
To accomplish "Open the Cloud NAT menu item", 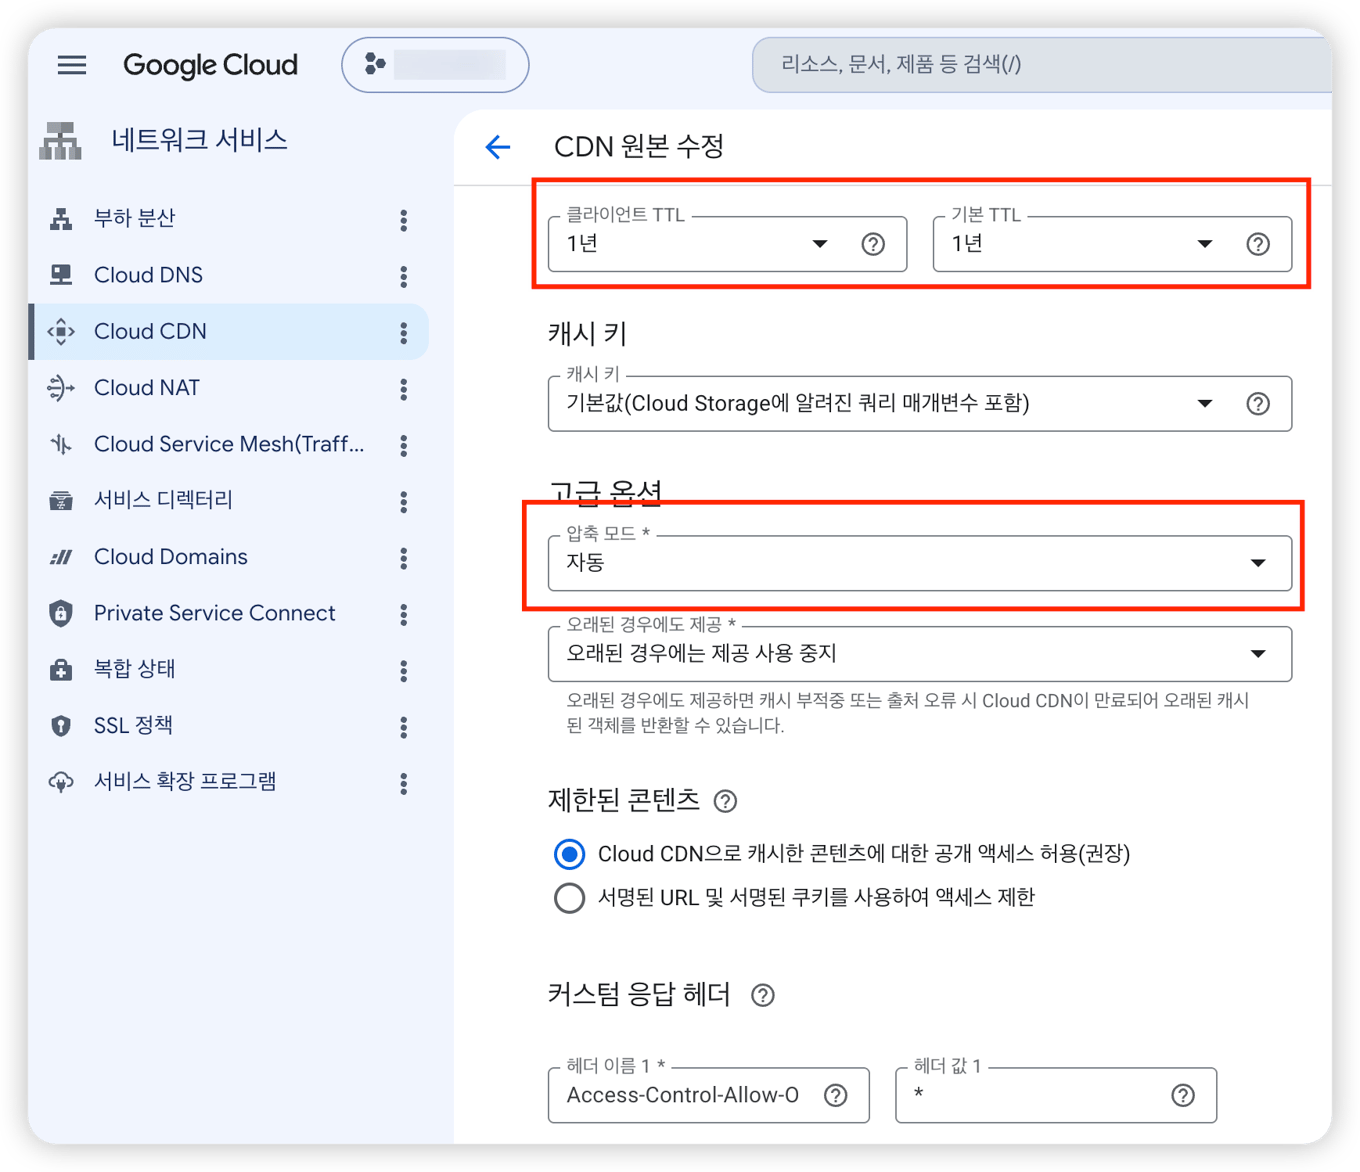I will click(x=147, y=388).
